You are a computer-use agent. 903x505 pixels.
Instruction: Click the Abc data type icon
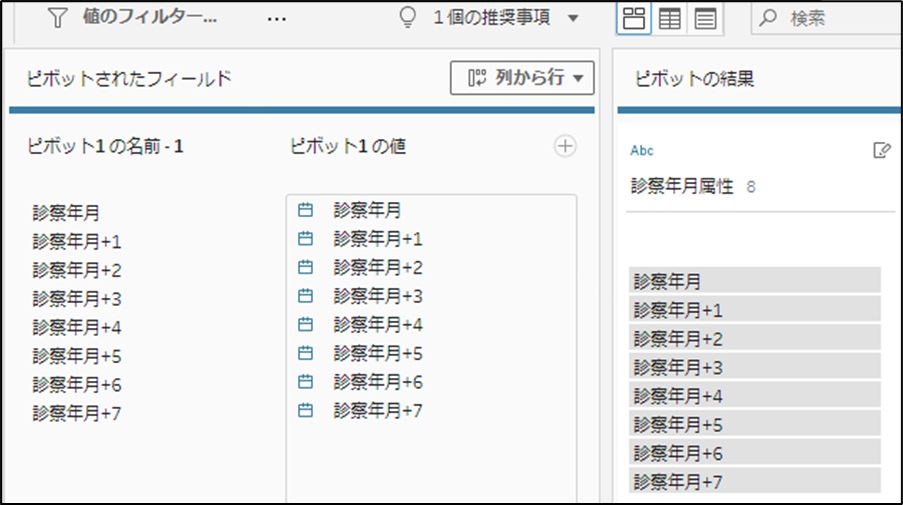(642, 150)
